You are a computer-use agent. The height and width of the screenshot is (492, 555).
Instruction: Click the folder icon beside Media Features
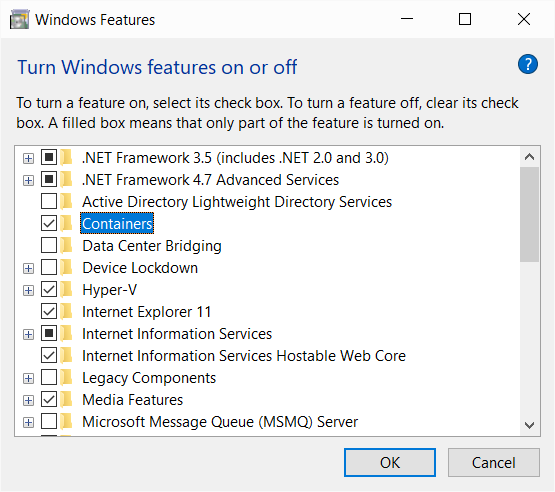66,399
